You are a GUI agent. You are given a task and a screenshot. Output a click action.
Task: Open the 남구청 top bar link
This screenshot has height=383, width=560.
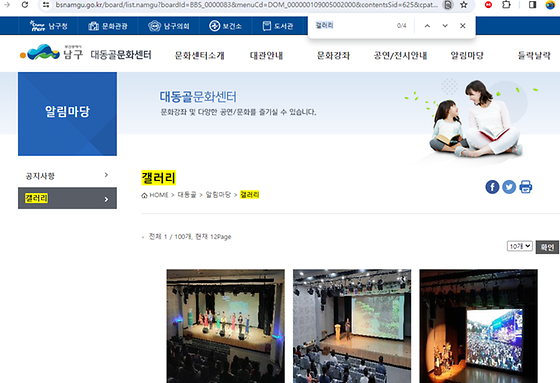pyautogui.click(x=49, y=26)
